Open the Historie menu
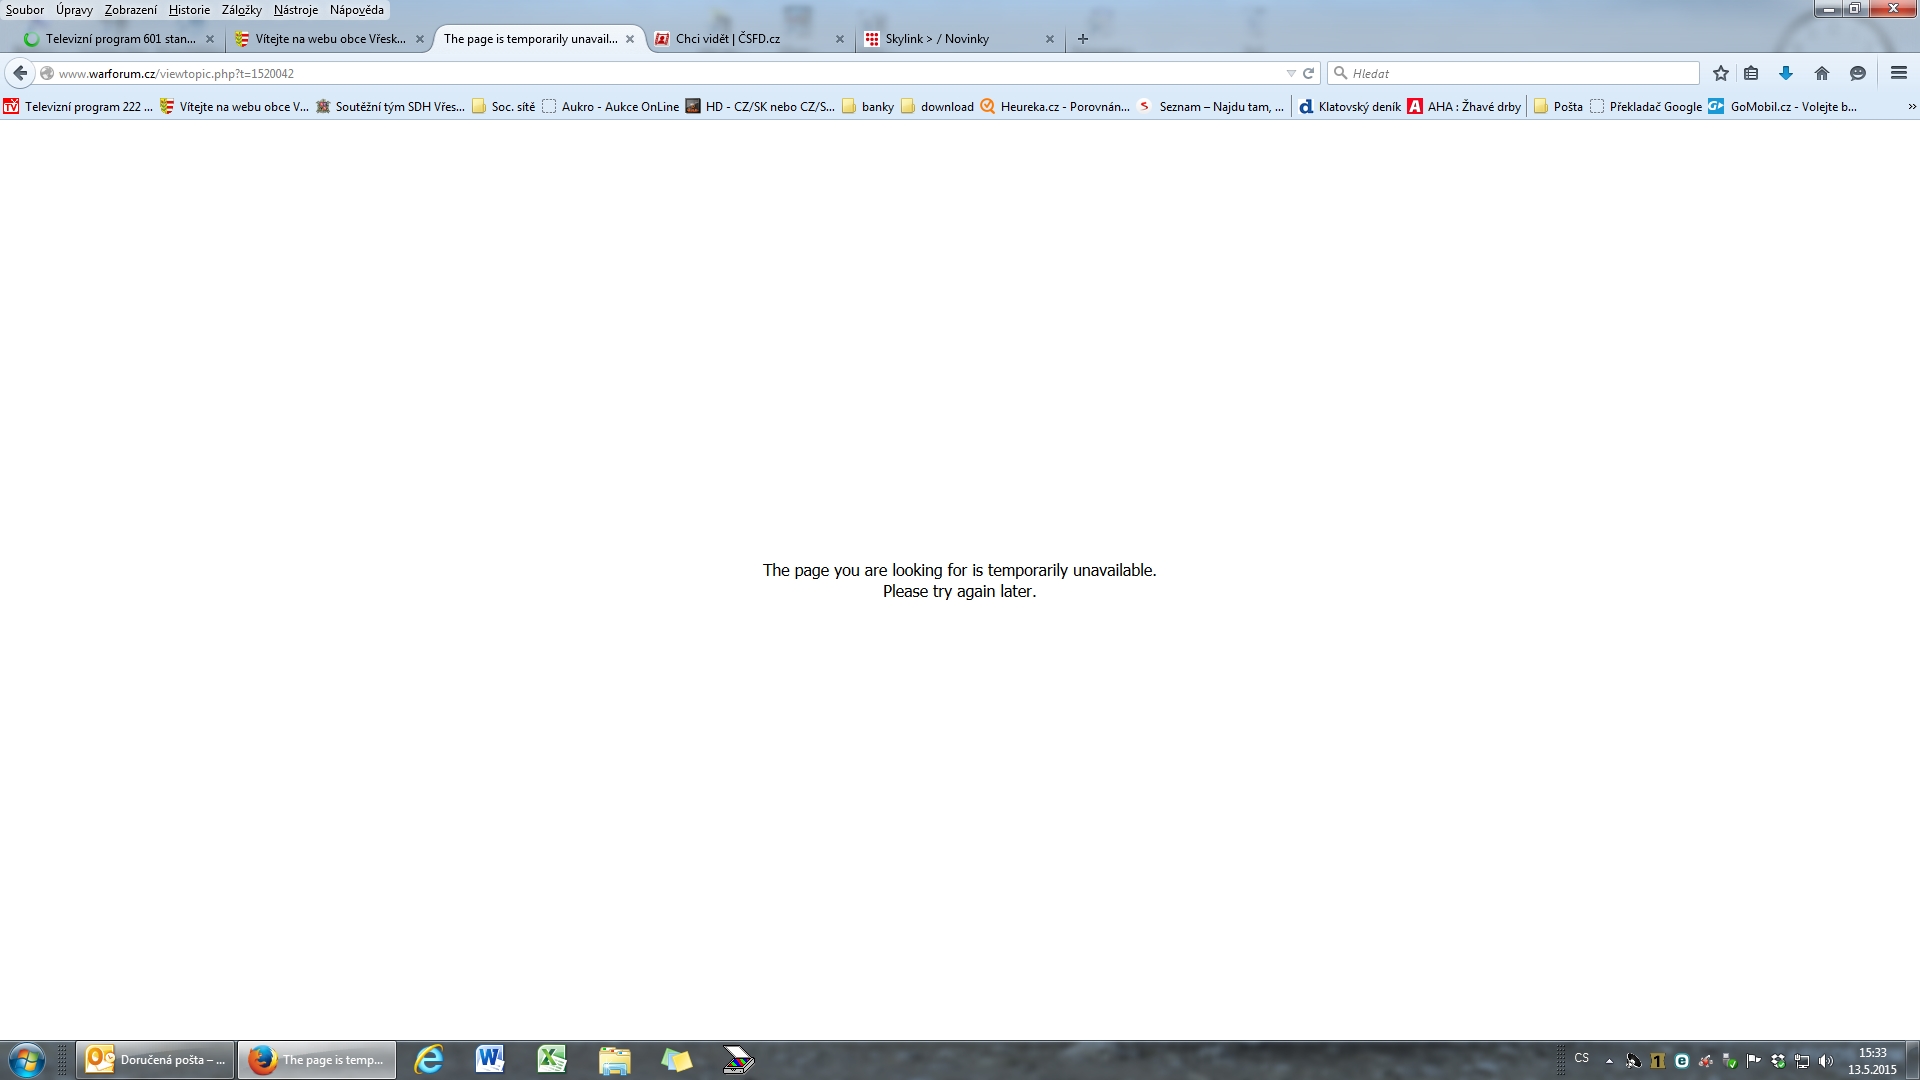 click(x=189, y=10)
